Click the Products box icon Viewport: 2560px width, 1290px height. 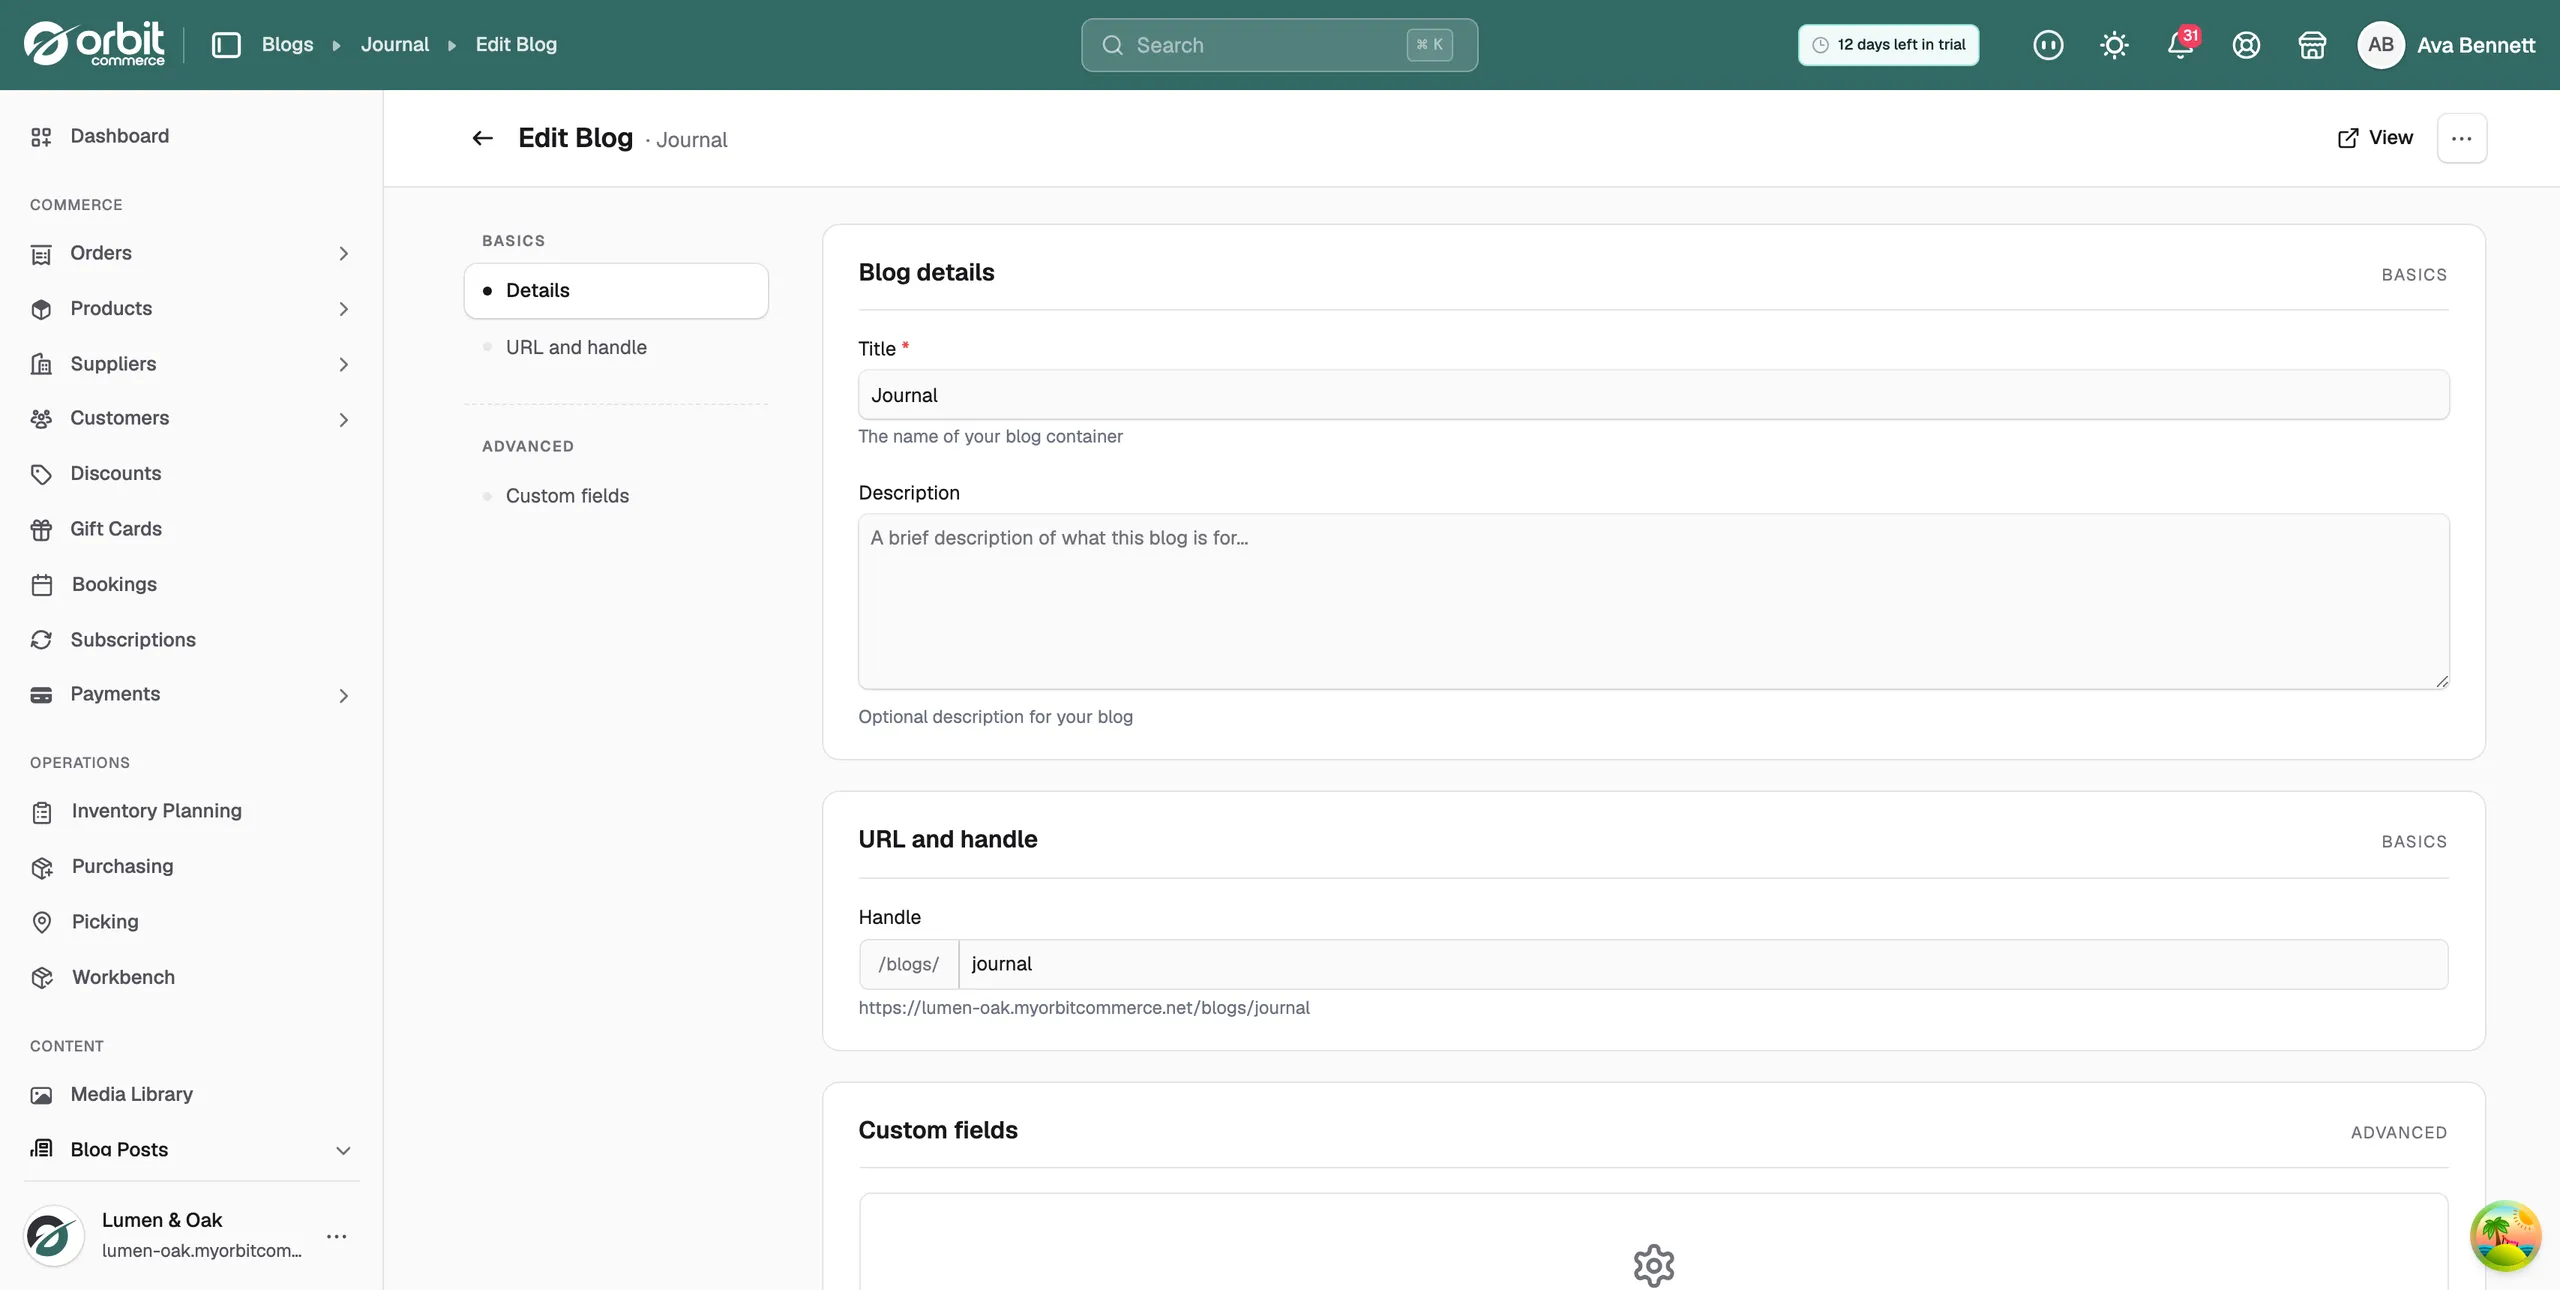click(x=41, y=309)
